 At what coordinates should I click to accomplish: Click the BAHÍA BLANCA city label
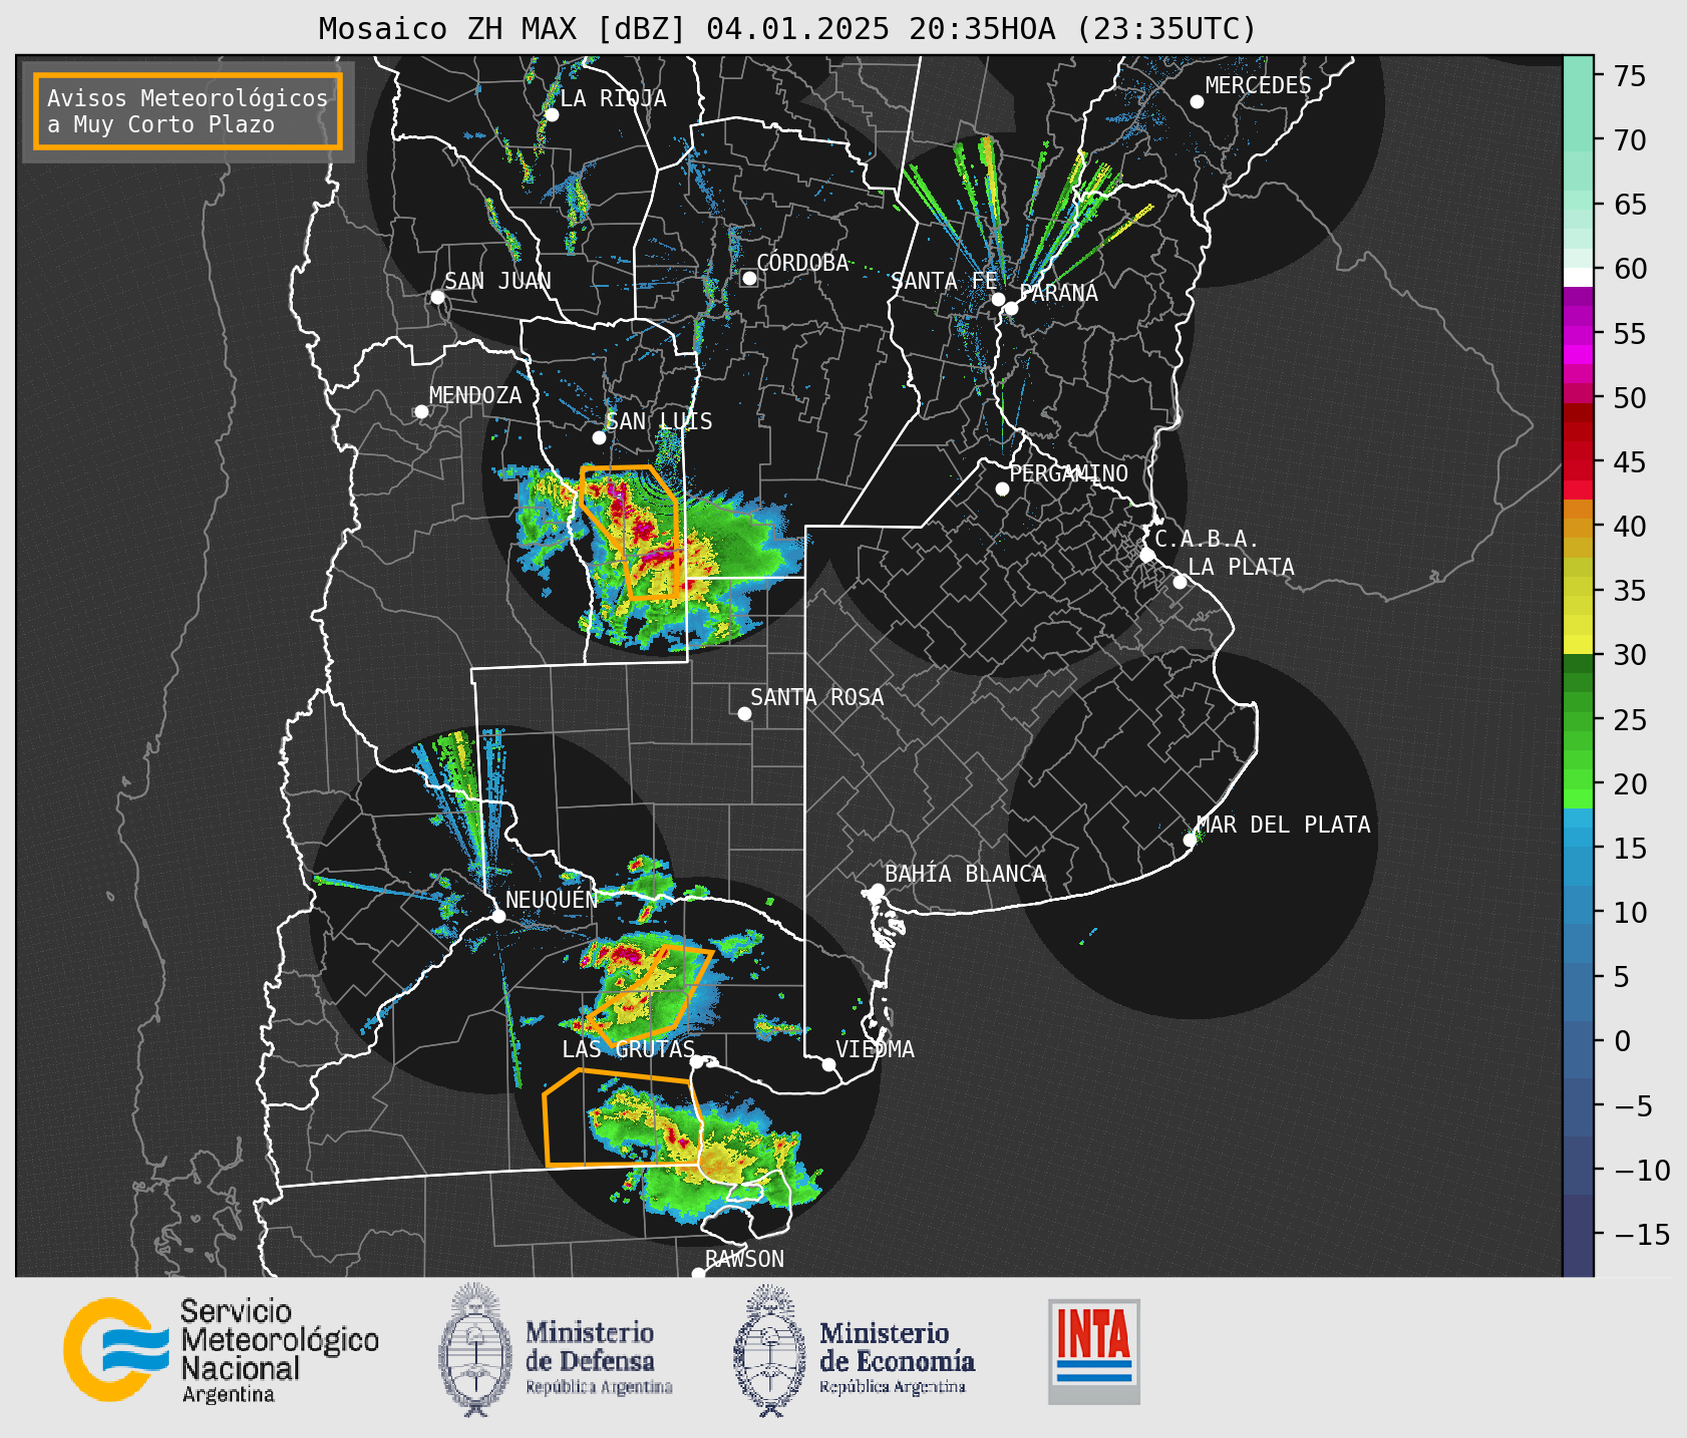[965, 874]
